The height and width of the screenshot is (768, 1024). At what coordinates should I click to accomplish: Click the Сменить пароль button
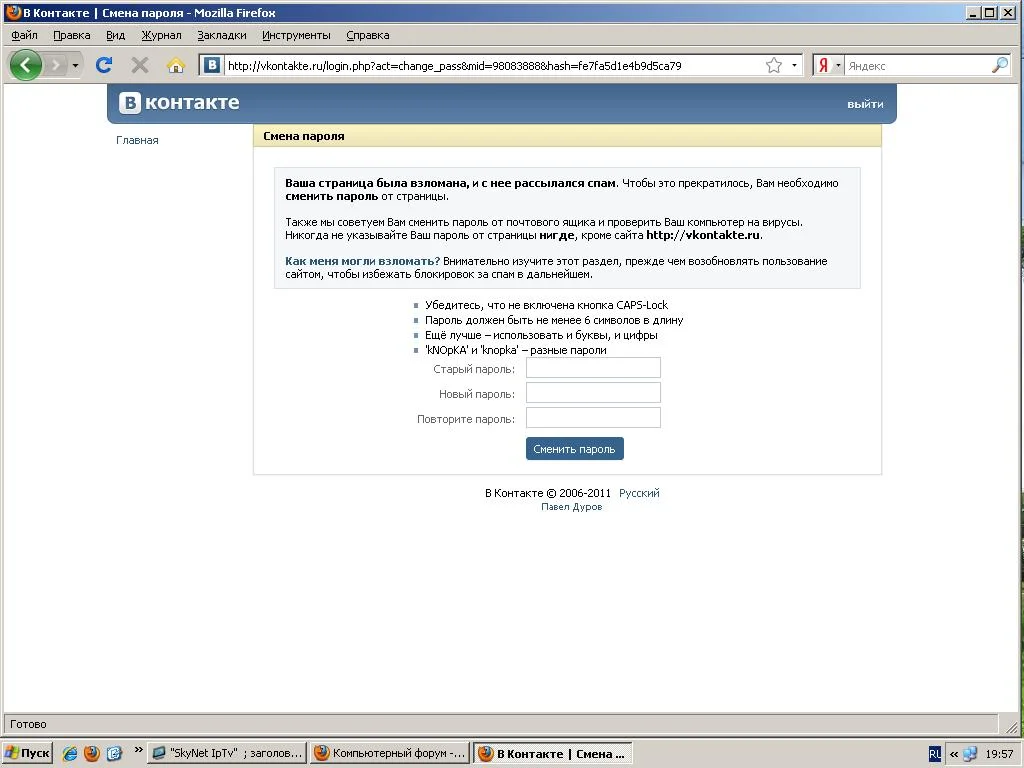pyautogui.click(x=575, y=449)
